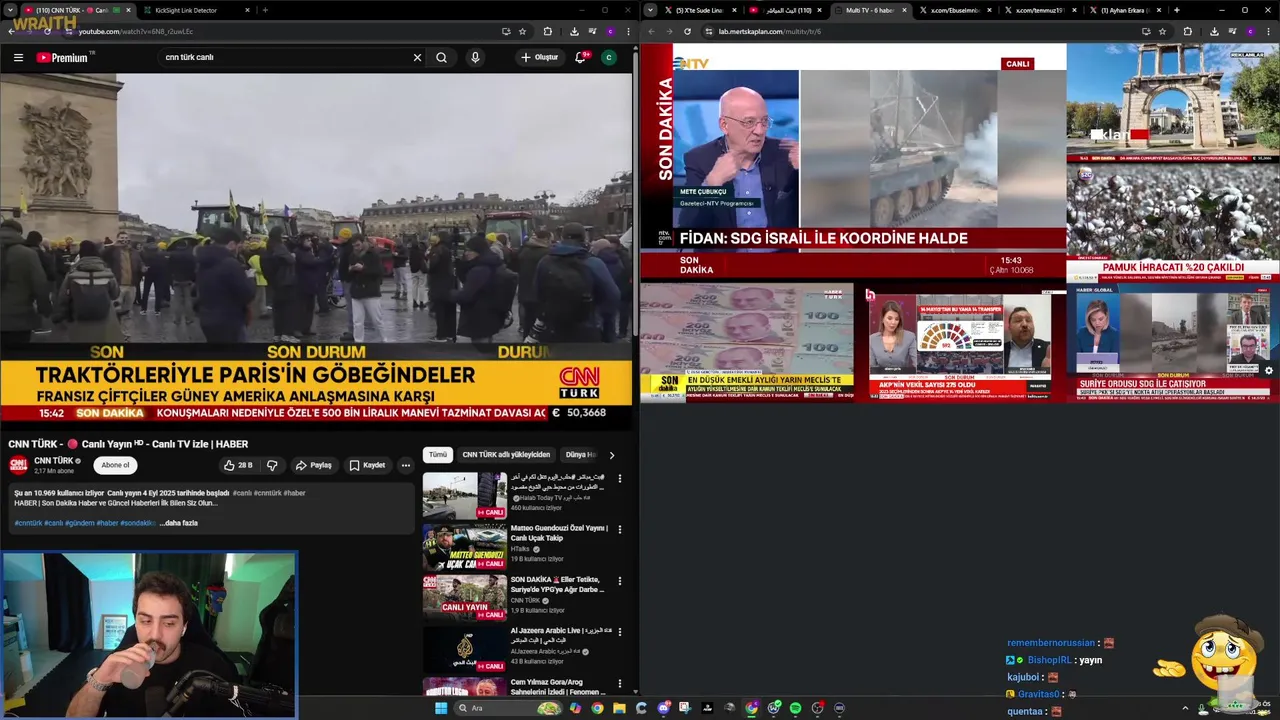The width and height of the screenshot is (1280, 720).
Task: Go back in the left browser window
Action: coord(12,31)
